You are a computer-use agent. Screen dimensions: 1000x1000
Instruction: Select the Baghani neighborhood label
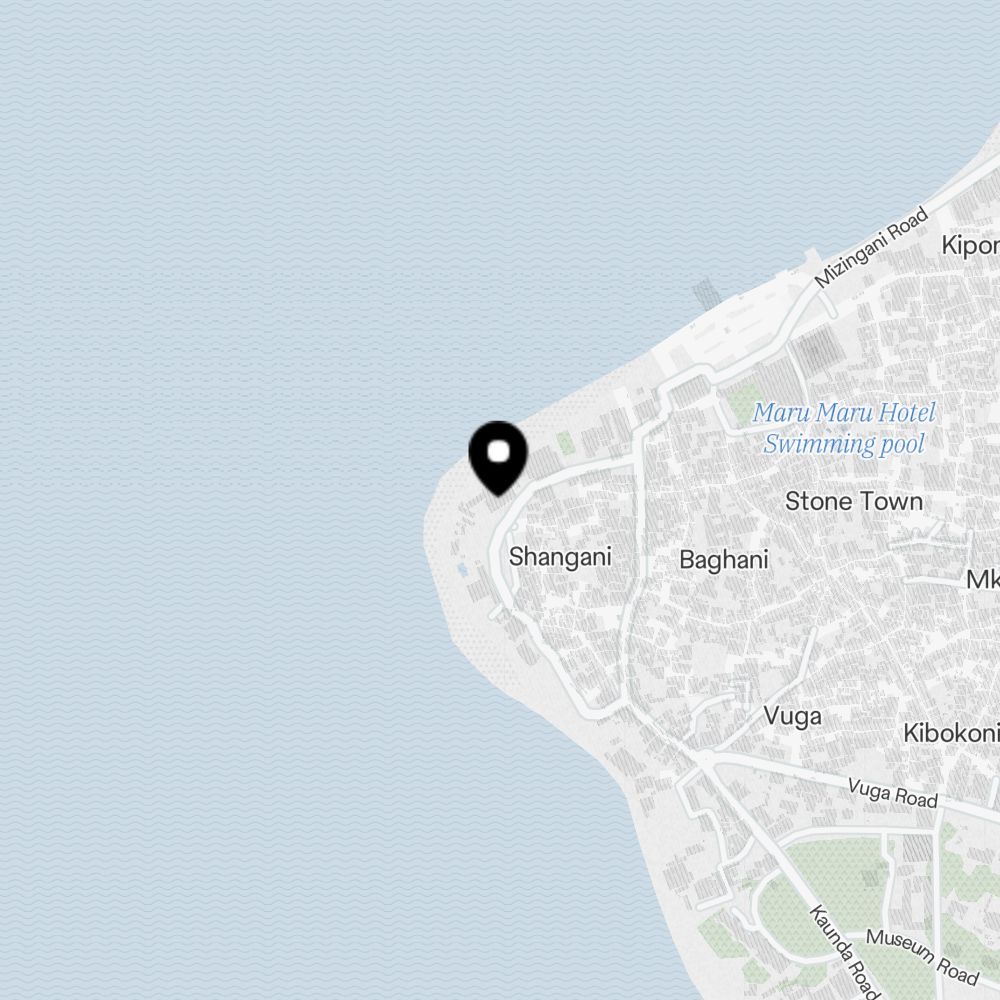point(724,560)
